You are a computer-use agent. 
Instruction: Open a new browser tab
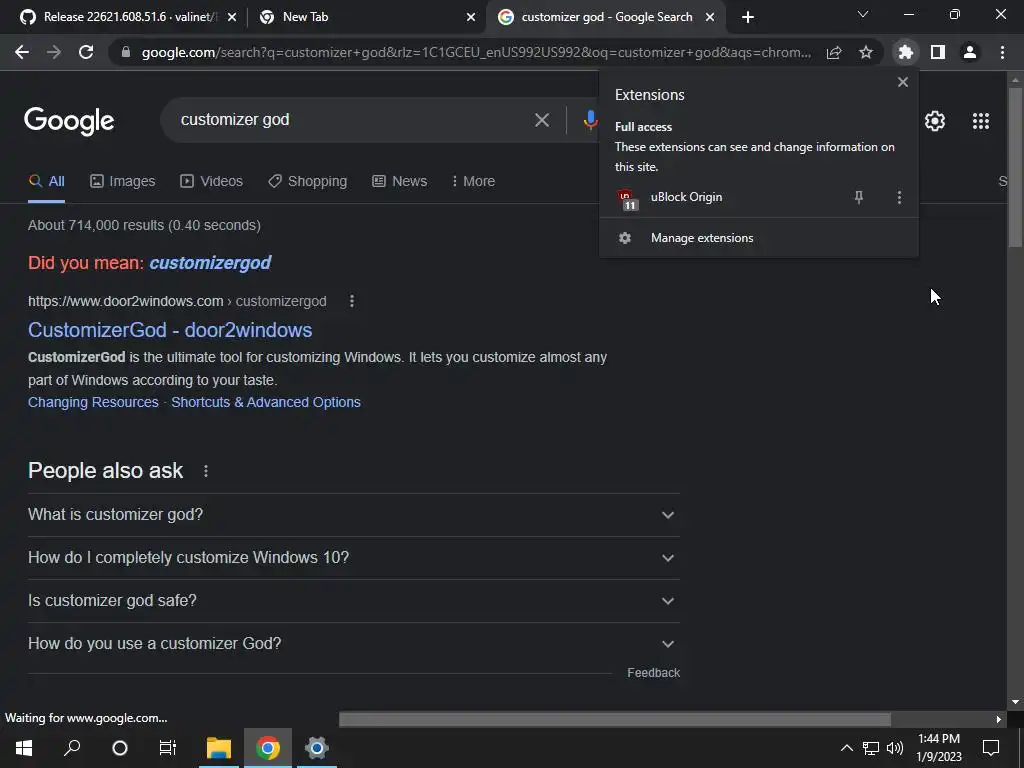click(x=748, y=18)
